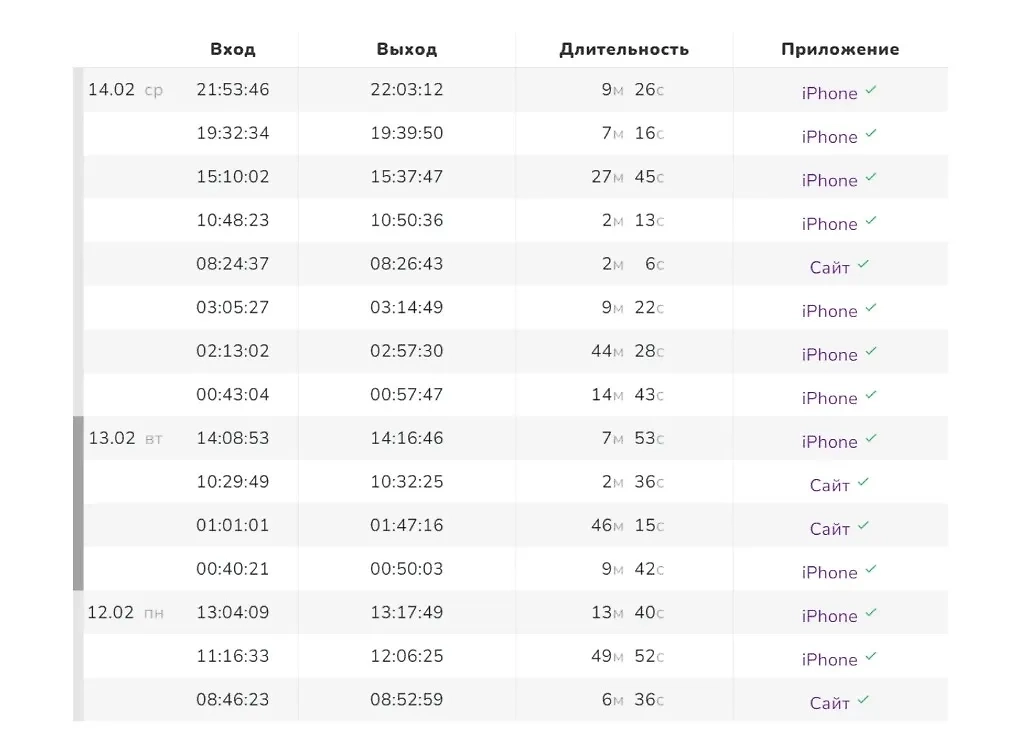Select the 13.02 вт date label

click(x=125, y=438)
